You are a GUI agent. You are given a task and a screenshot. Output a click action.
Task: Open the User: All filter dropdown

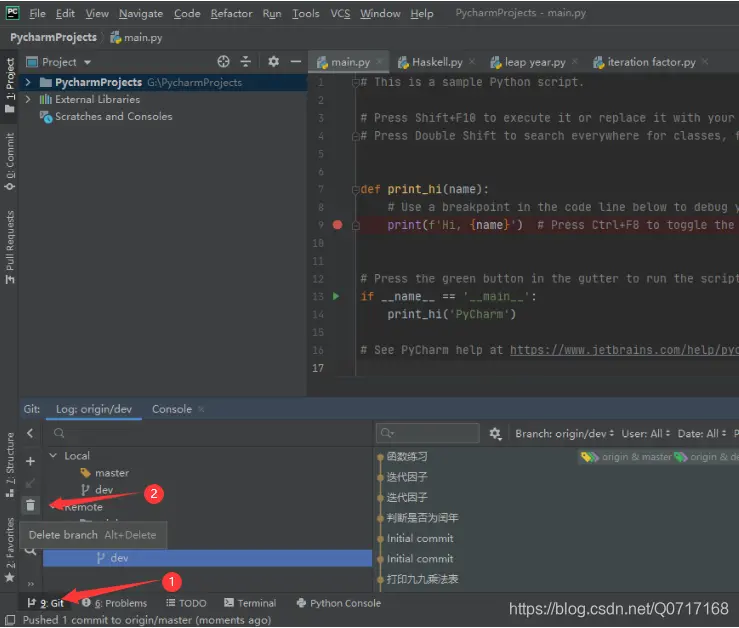pyautogui.click(x=645, y=434)
